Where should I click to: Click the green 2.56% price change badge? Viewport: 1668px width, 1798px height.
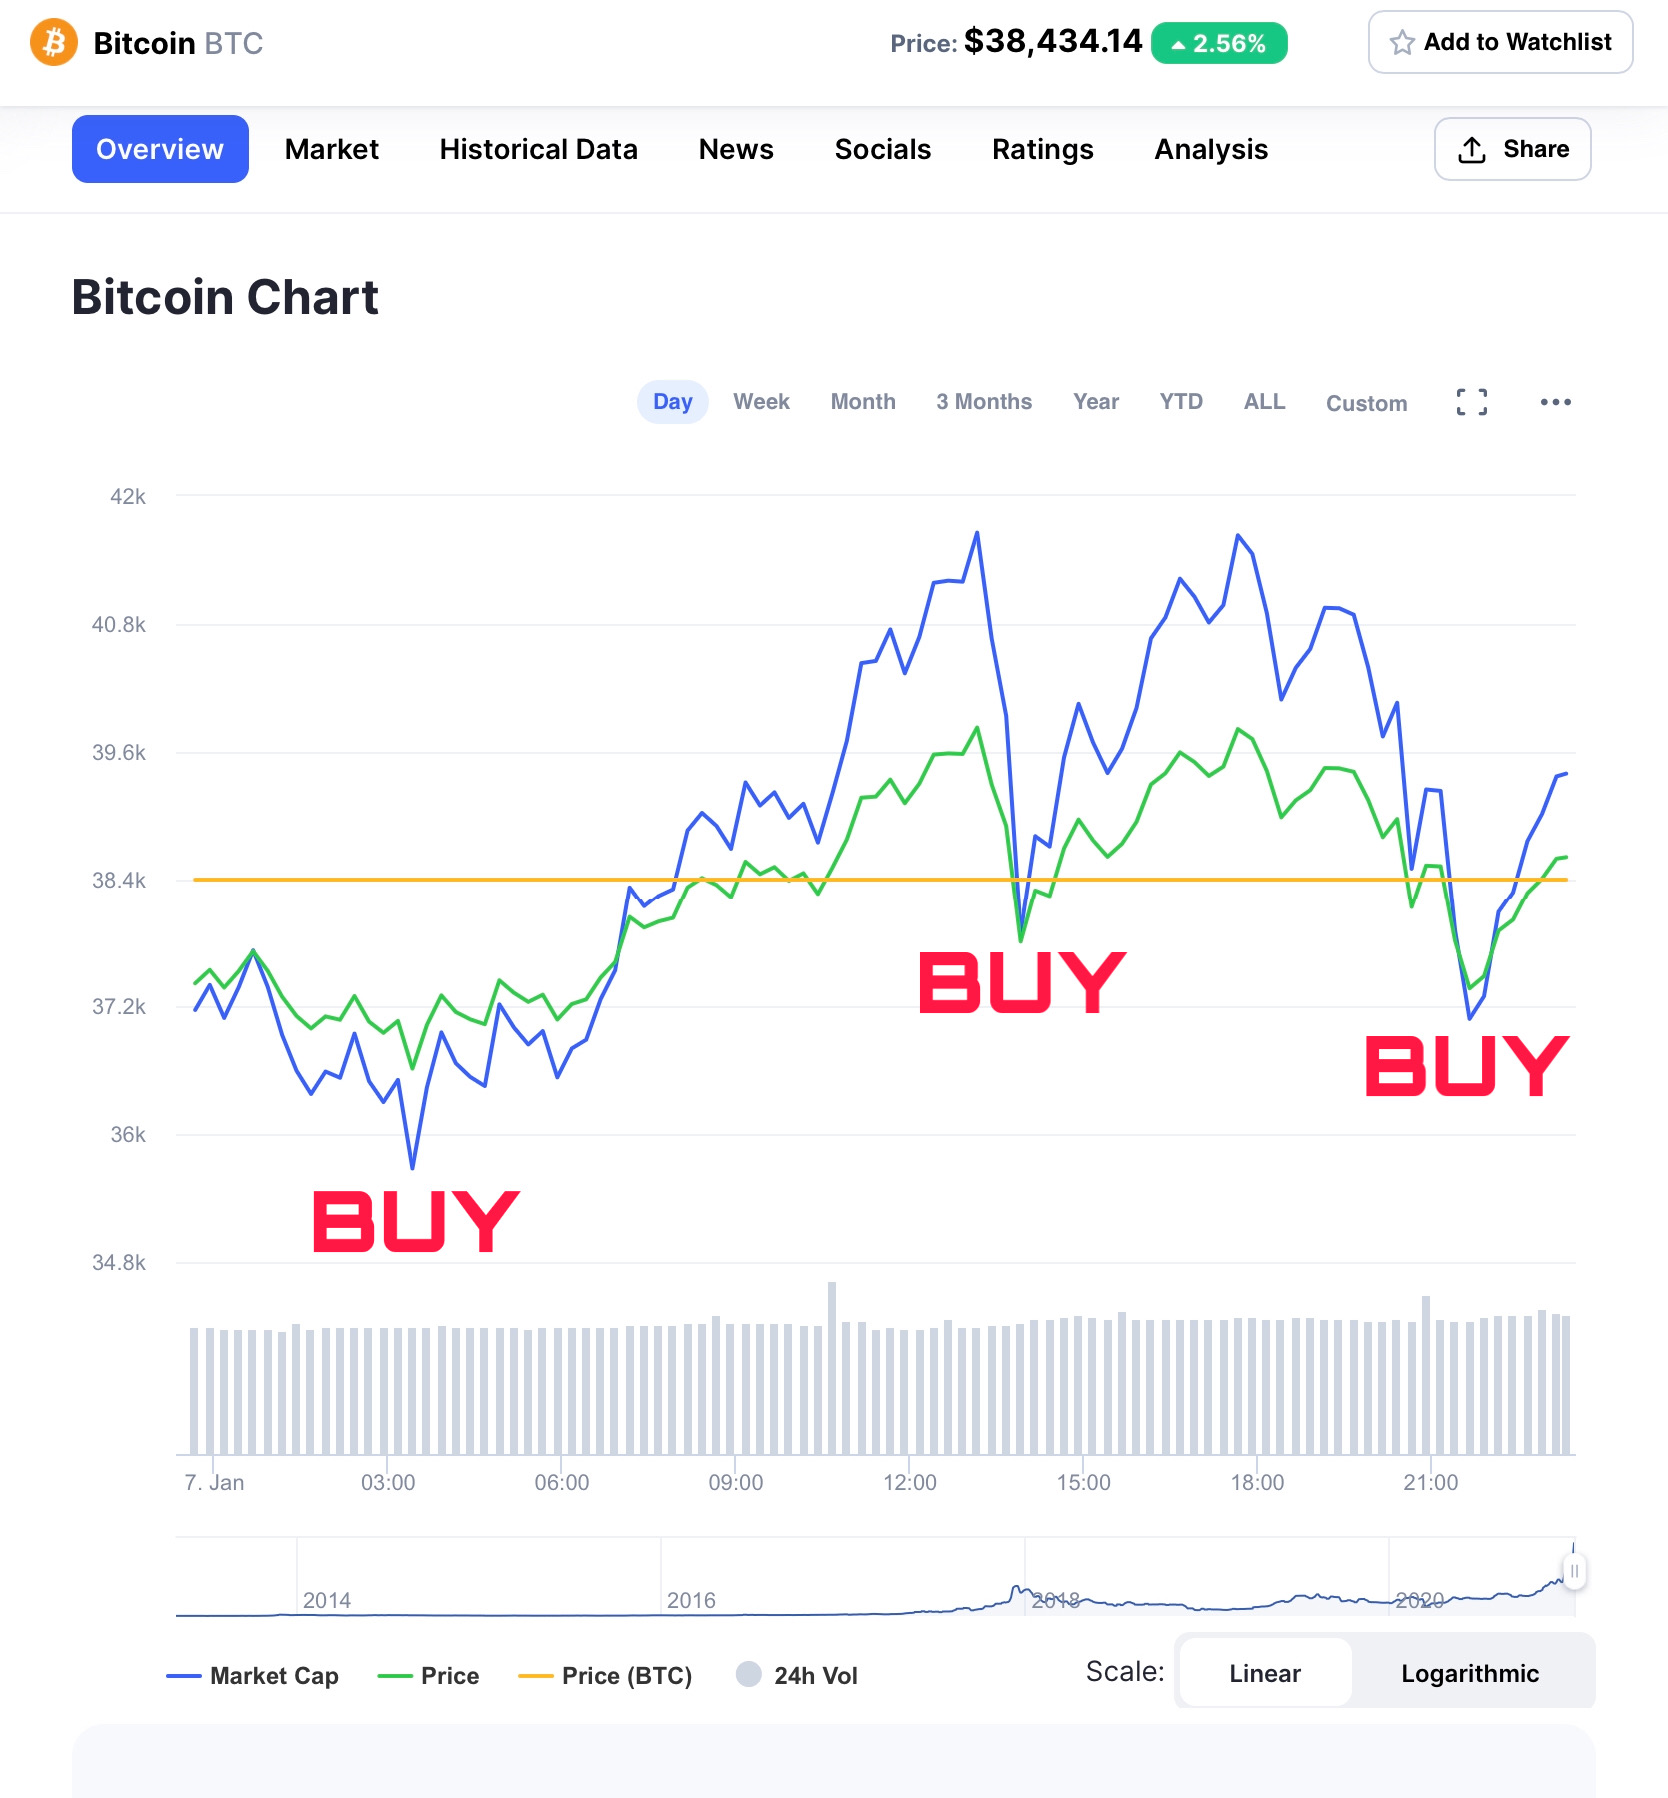[x=1219, y=43]
